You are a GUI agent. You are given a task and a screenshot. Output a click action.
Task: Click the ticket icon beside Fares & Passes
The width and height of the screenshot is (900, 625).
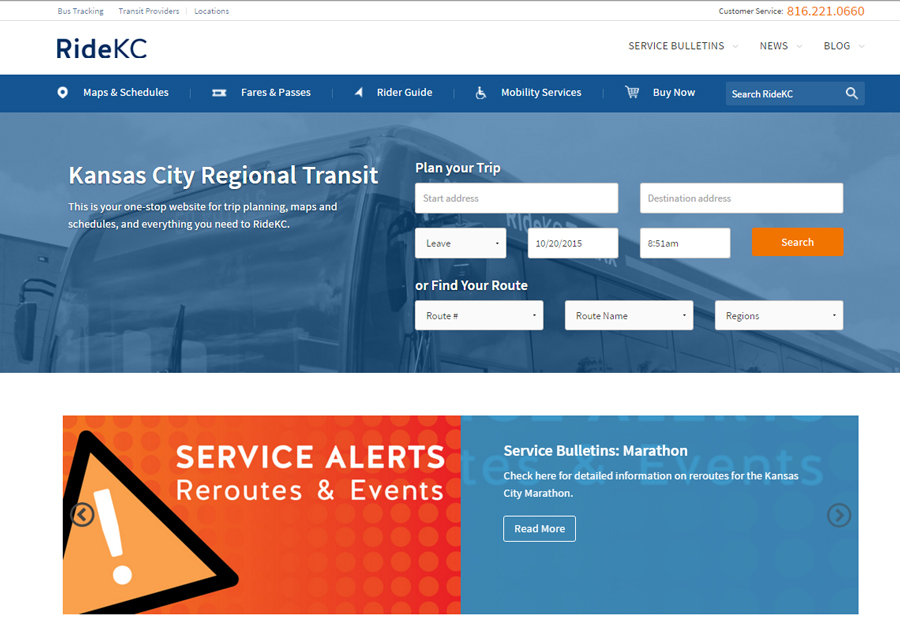pos(219,92)
